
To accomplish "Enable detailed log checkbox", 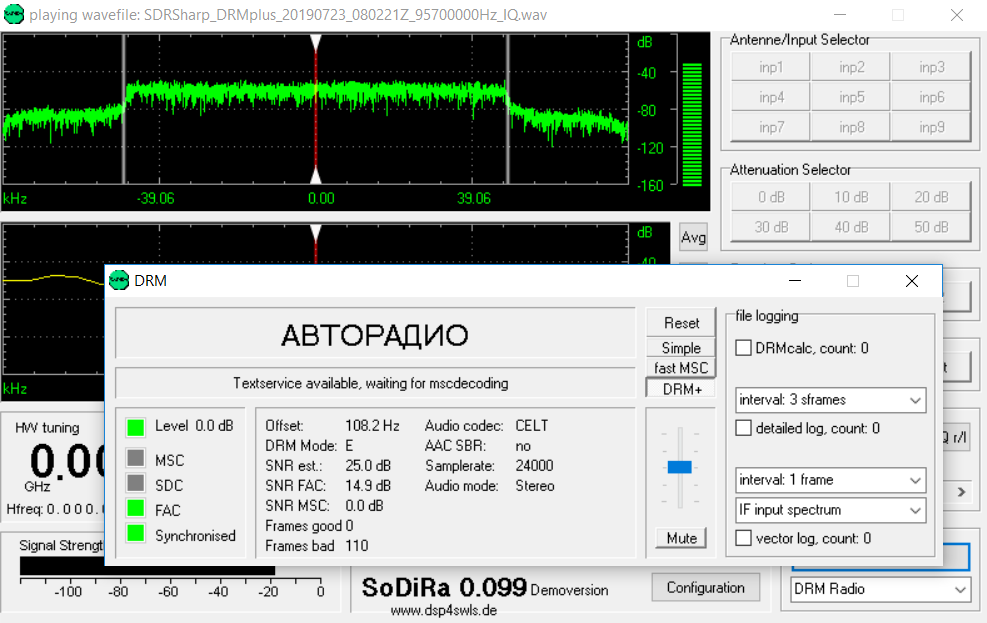I will coord(743,428).
